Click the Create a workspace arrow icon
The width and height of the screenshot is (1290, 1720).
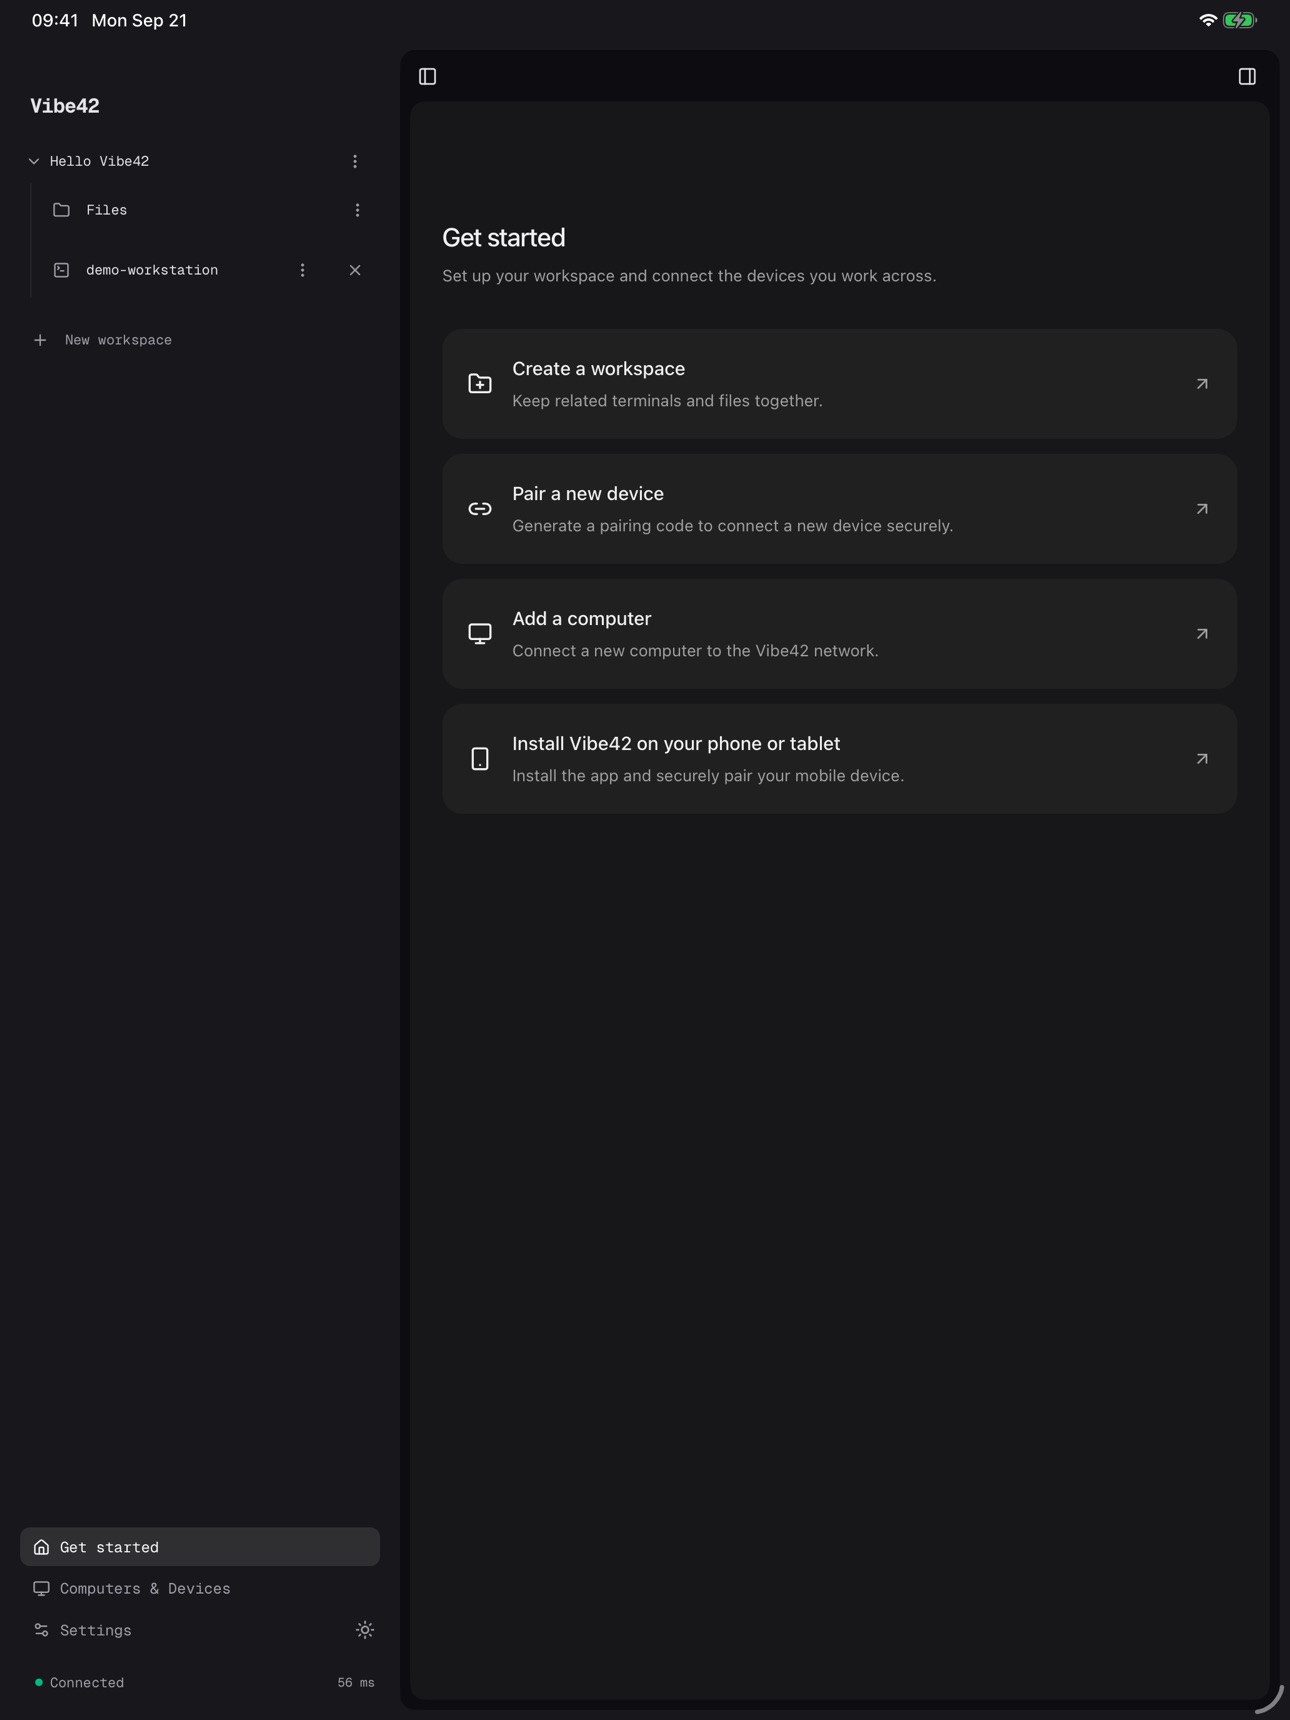(x=1202, y=384)
